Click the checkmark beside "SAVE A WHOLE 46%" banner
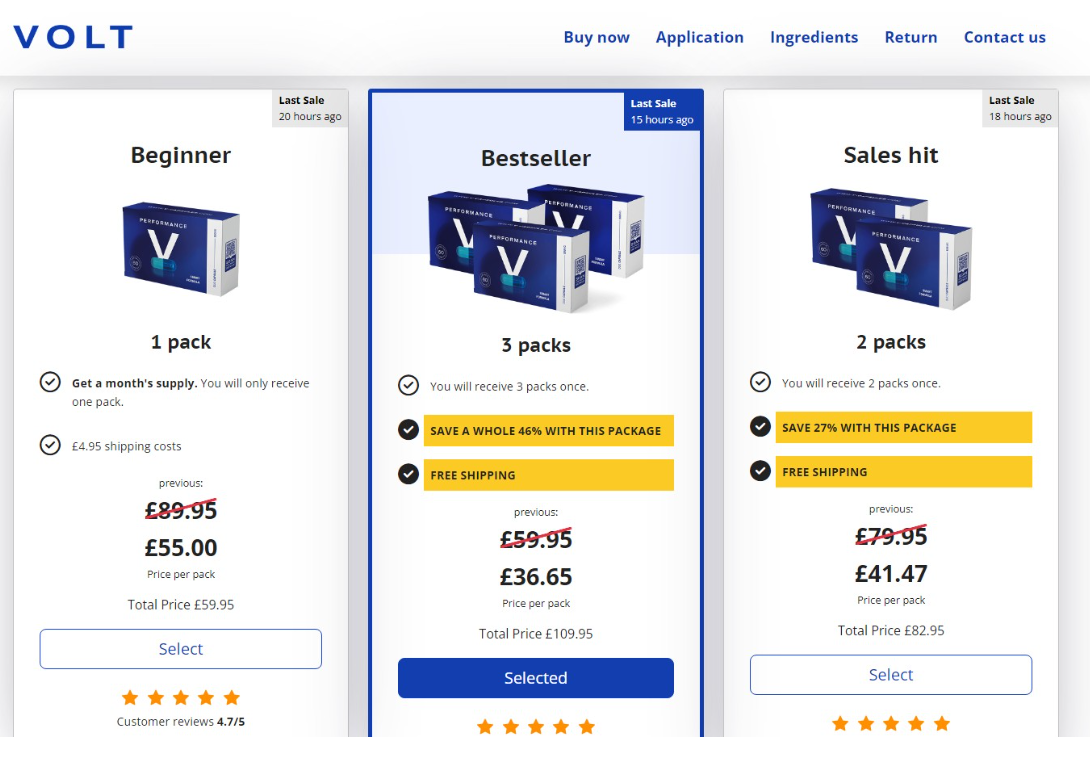The height and width of the screenshot is (761, 1090). [x=408, y=430]
